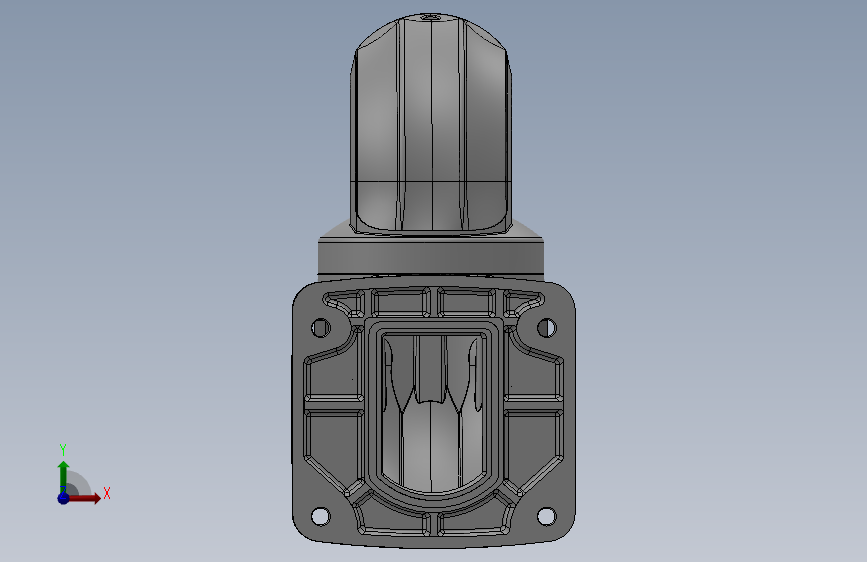Select the upper-left mounting hole on the flange

pyautogui.click(x=321, y=327)
